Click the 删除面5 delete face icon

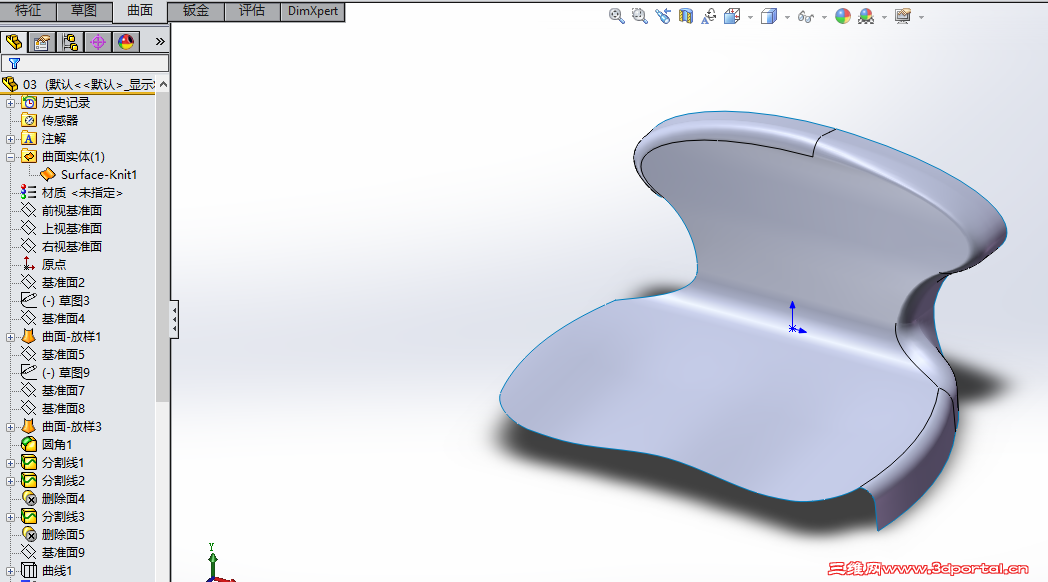pyautogui.click(x=29, y=535)
